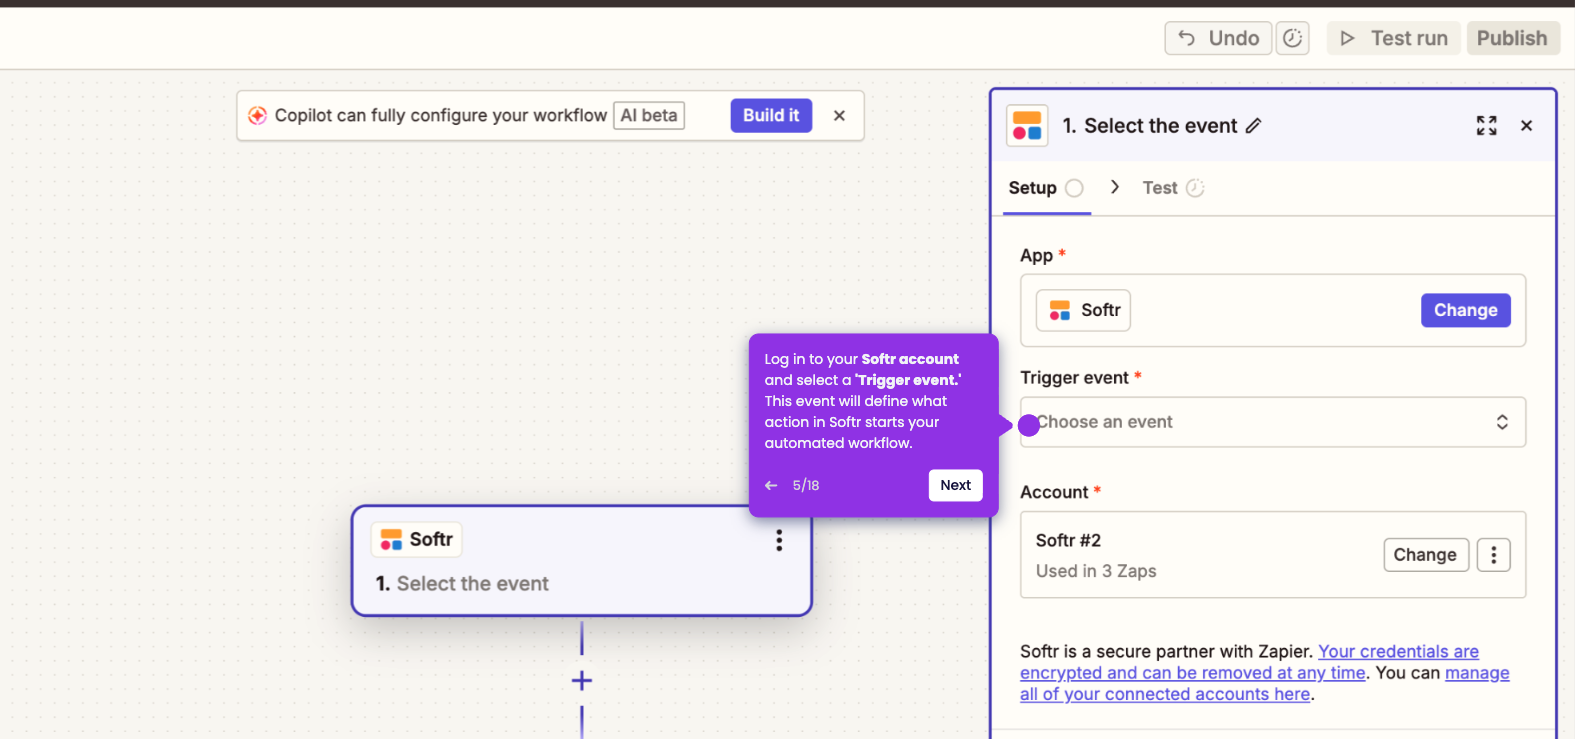Click the Undo button
The height and width of the screenshot is (739, 1575).
pyautogui.click(x=1218, y=38)
